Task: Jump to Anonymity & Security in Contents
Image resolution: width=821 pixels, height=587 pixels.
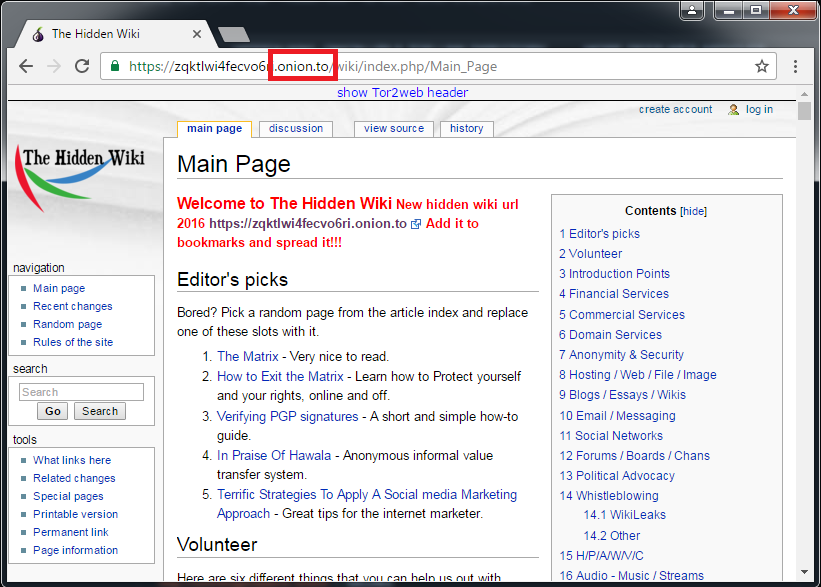Action: point(622,355)
